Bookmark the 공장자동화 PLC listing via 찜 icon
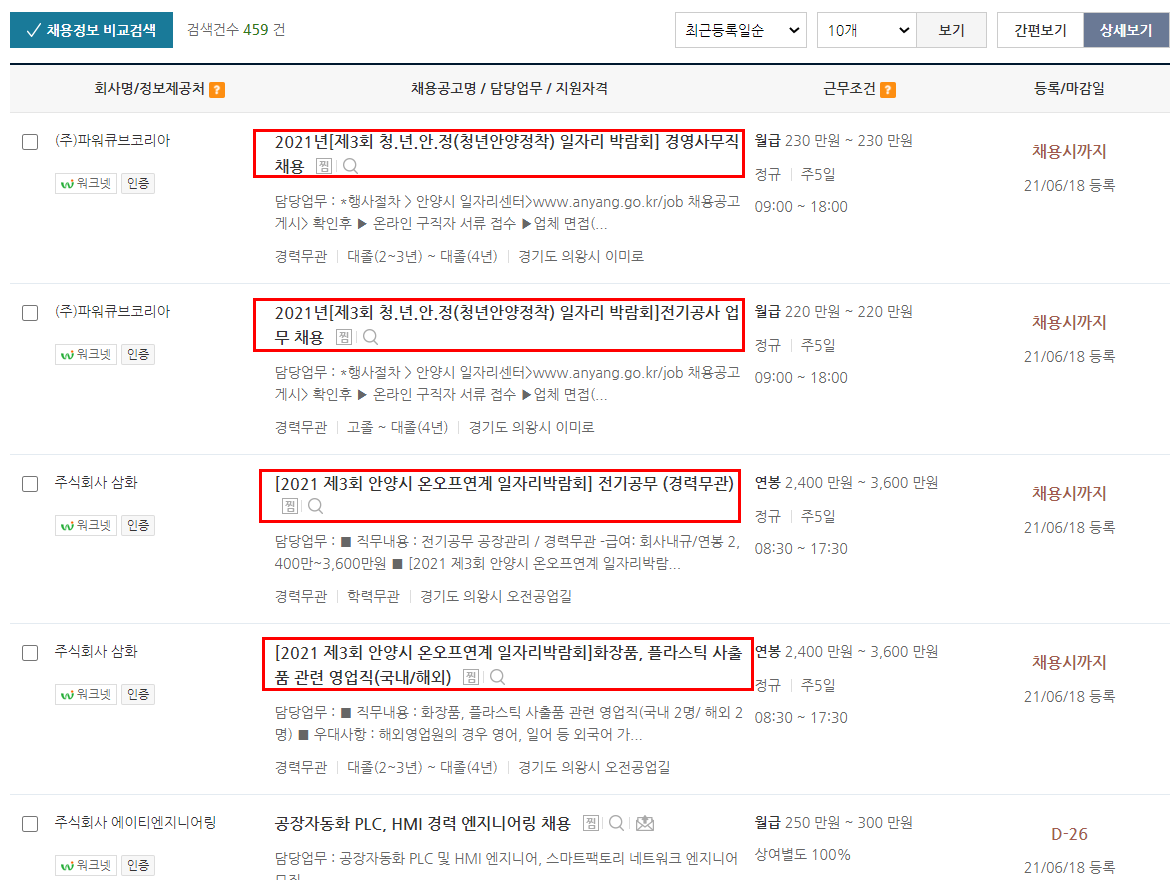 coord(591,823)
